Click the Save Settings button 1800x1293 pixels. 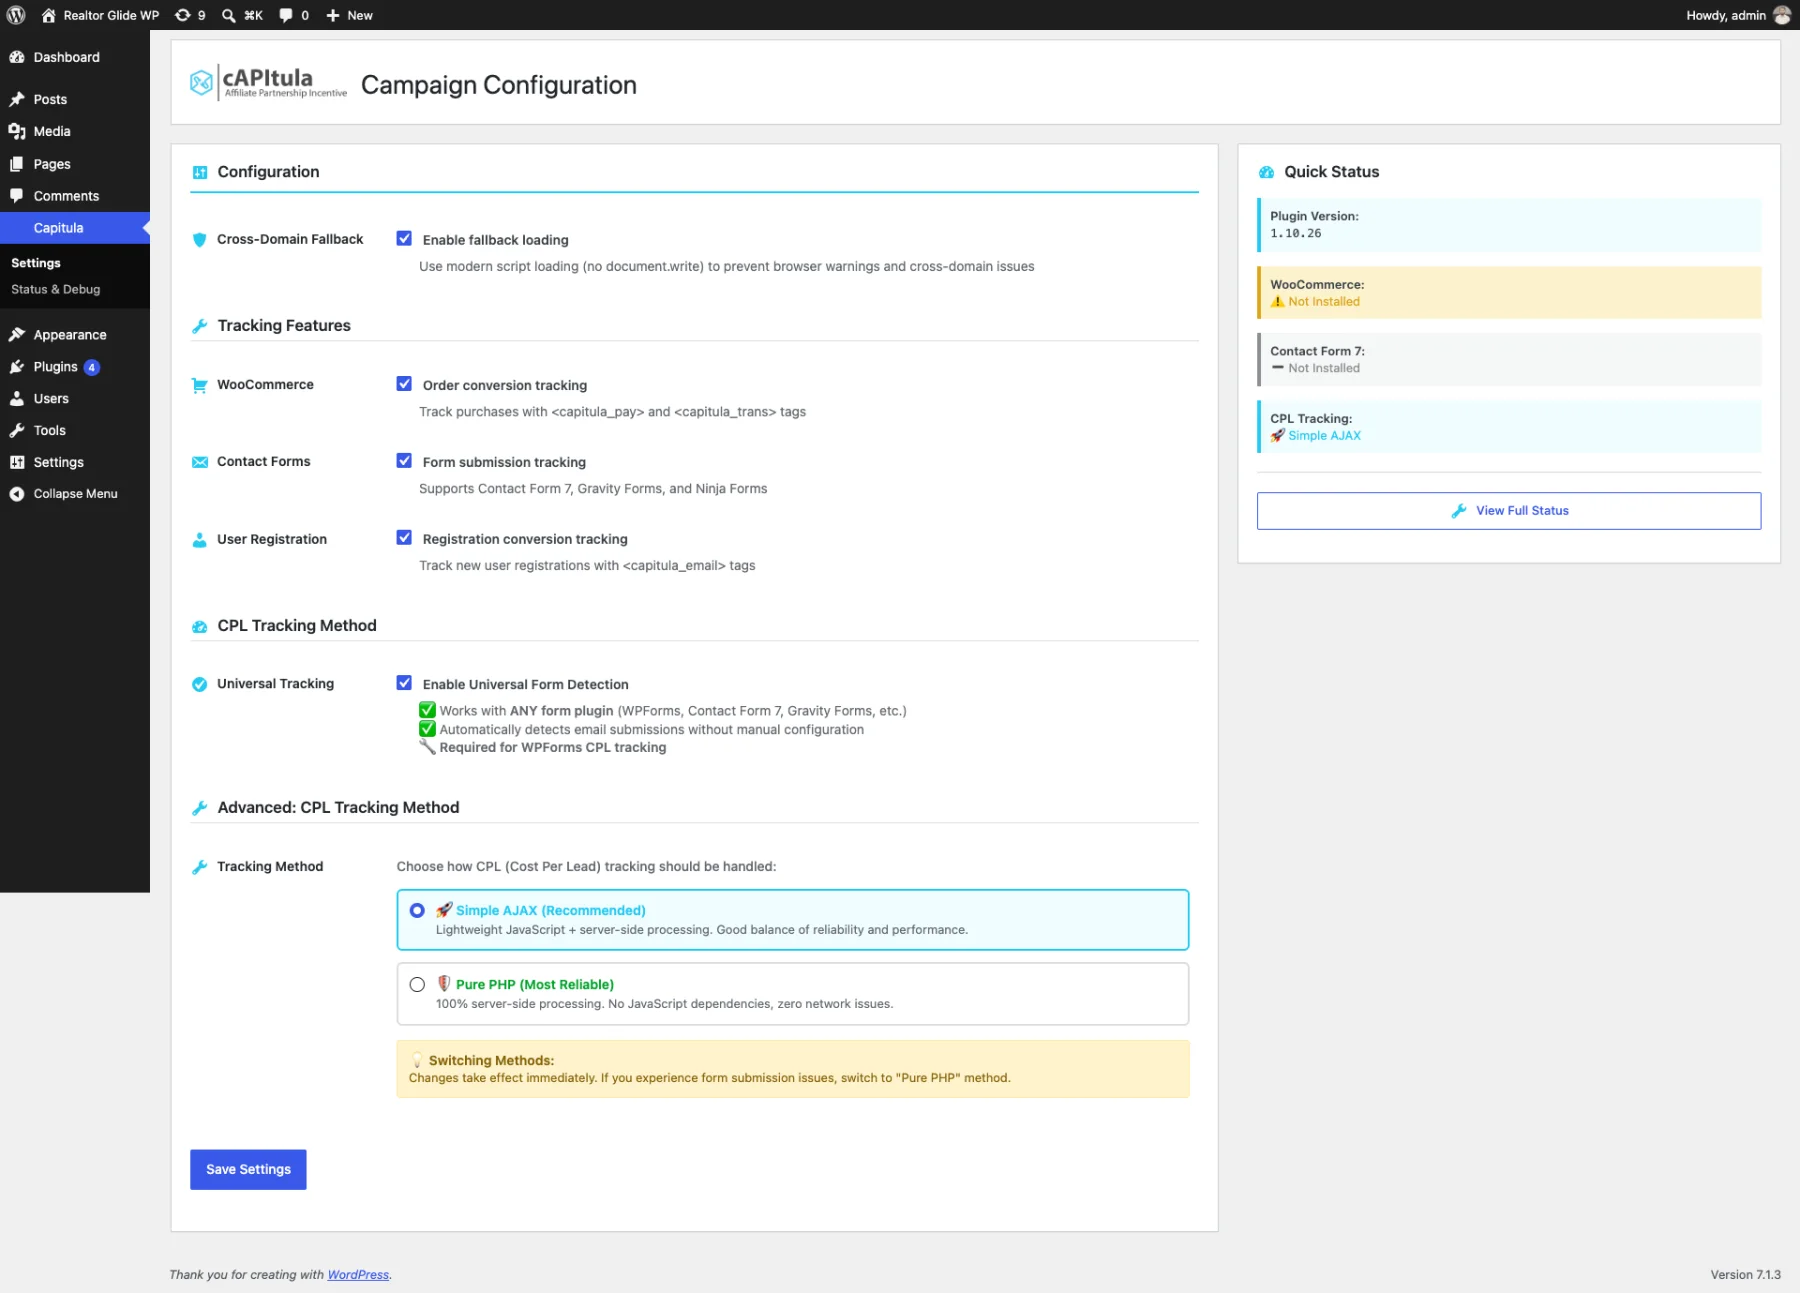[248, 1169]
